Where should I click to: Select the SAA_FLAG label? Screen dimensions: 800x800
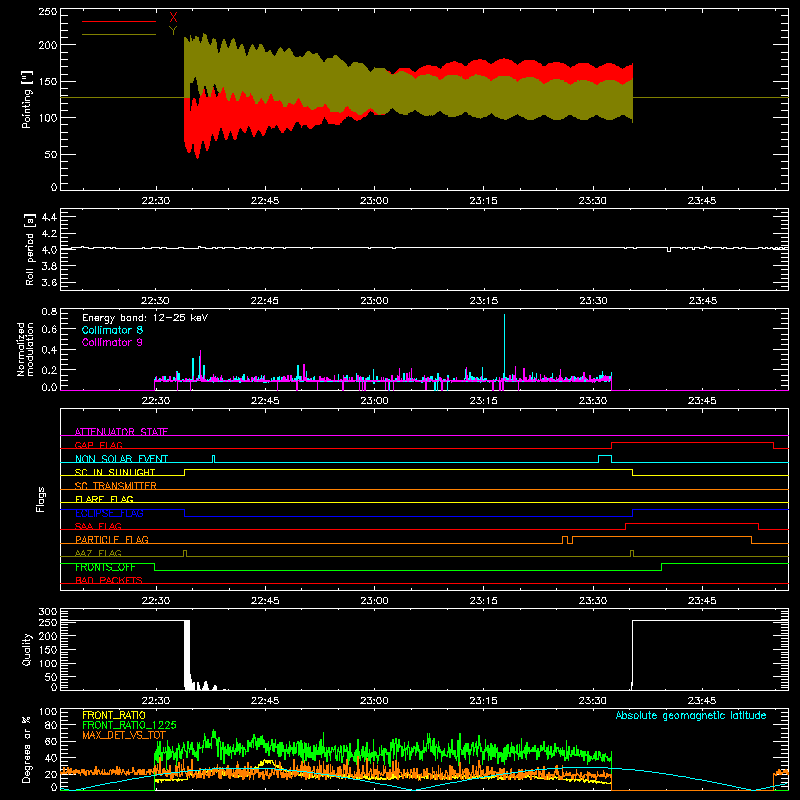coord(98,526)
